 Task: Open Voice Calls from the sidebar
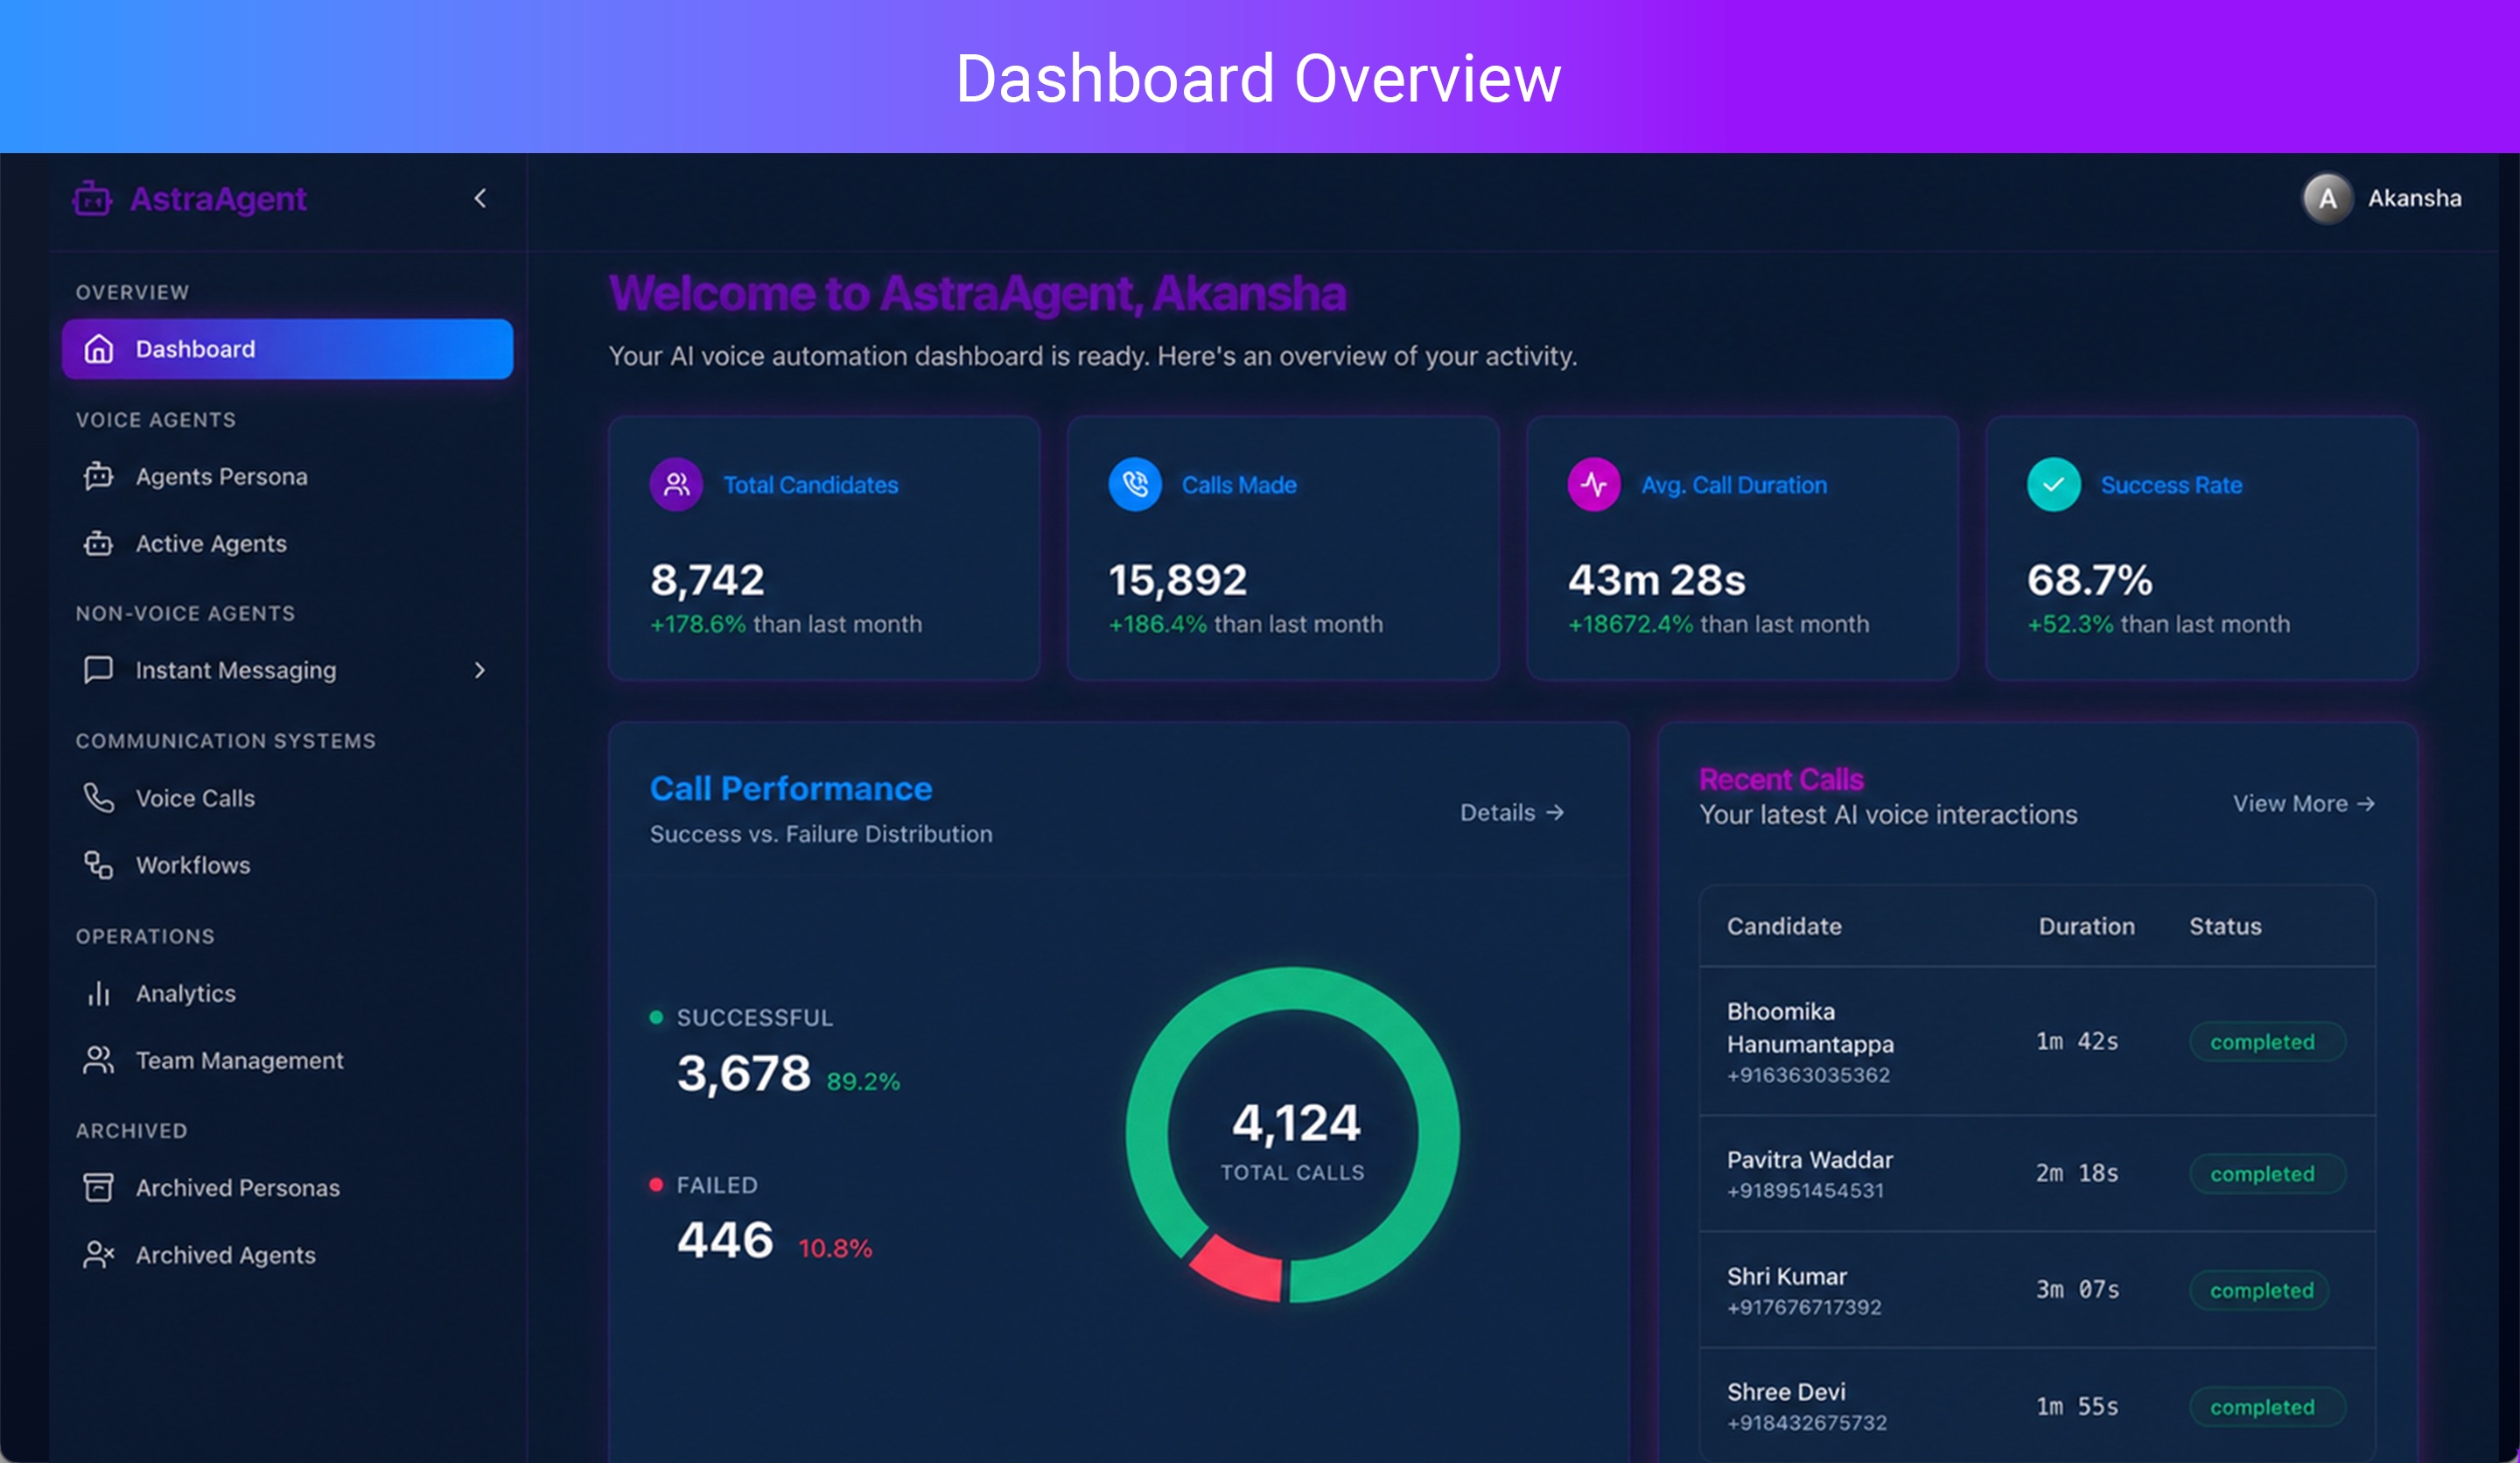point(195,798)
